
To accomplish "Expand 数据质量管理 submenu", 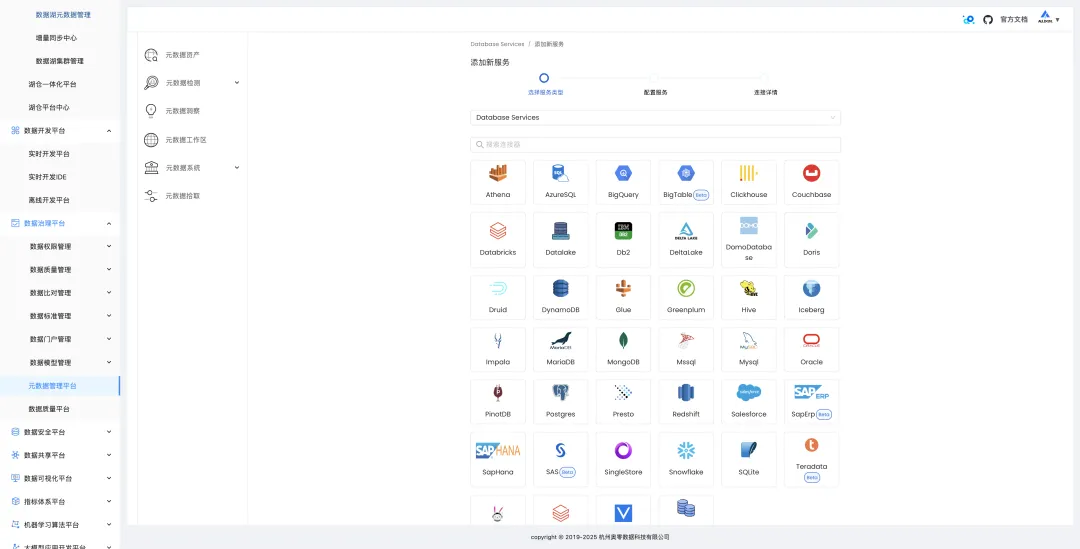I will point(60,270).
